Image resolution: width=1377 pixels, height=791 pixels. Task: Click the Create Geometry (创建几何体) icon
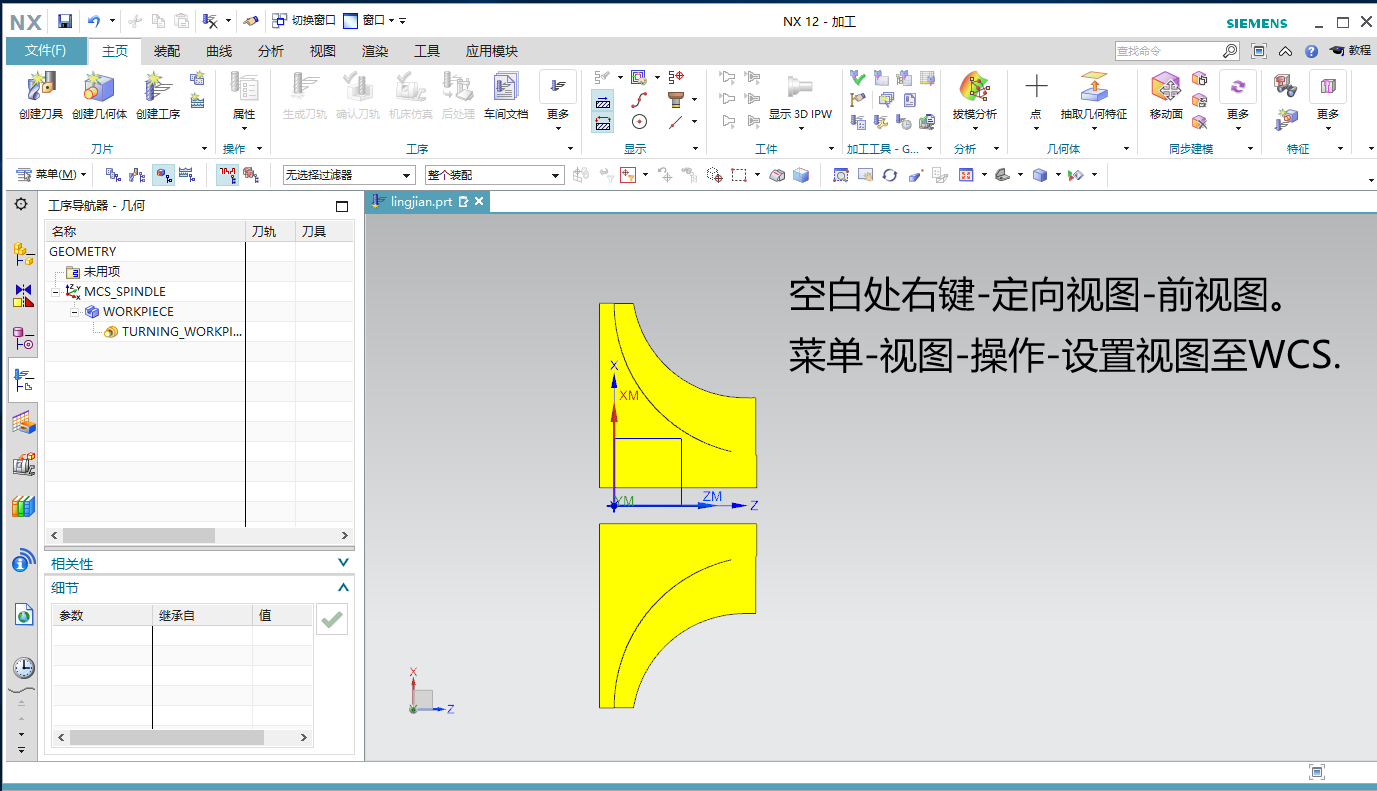click(99, 88)
